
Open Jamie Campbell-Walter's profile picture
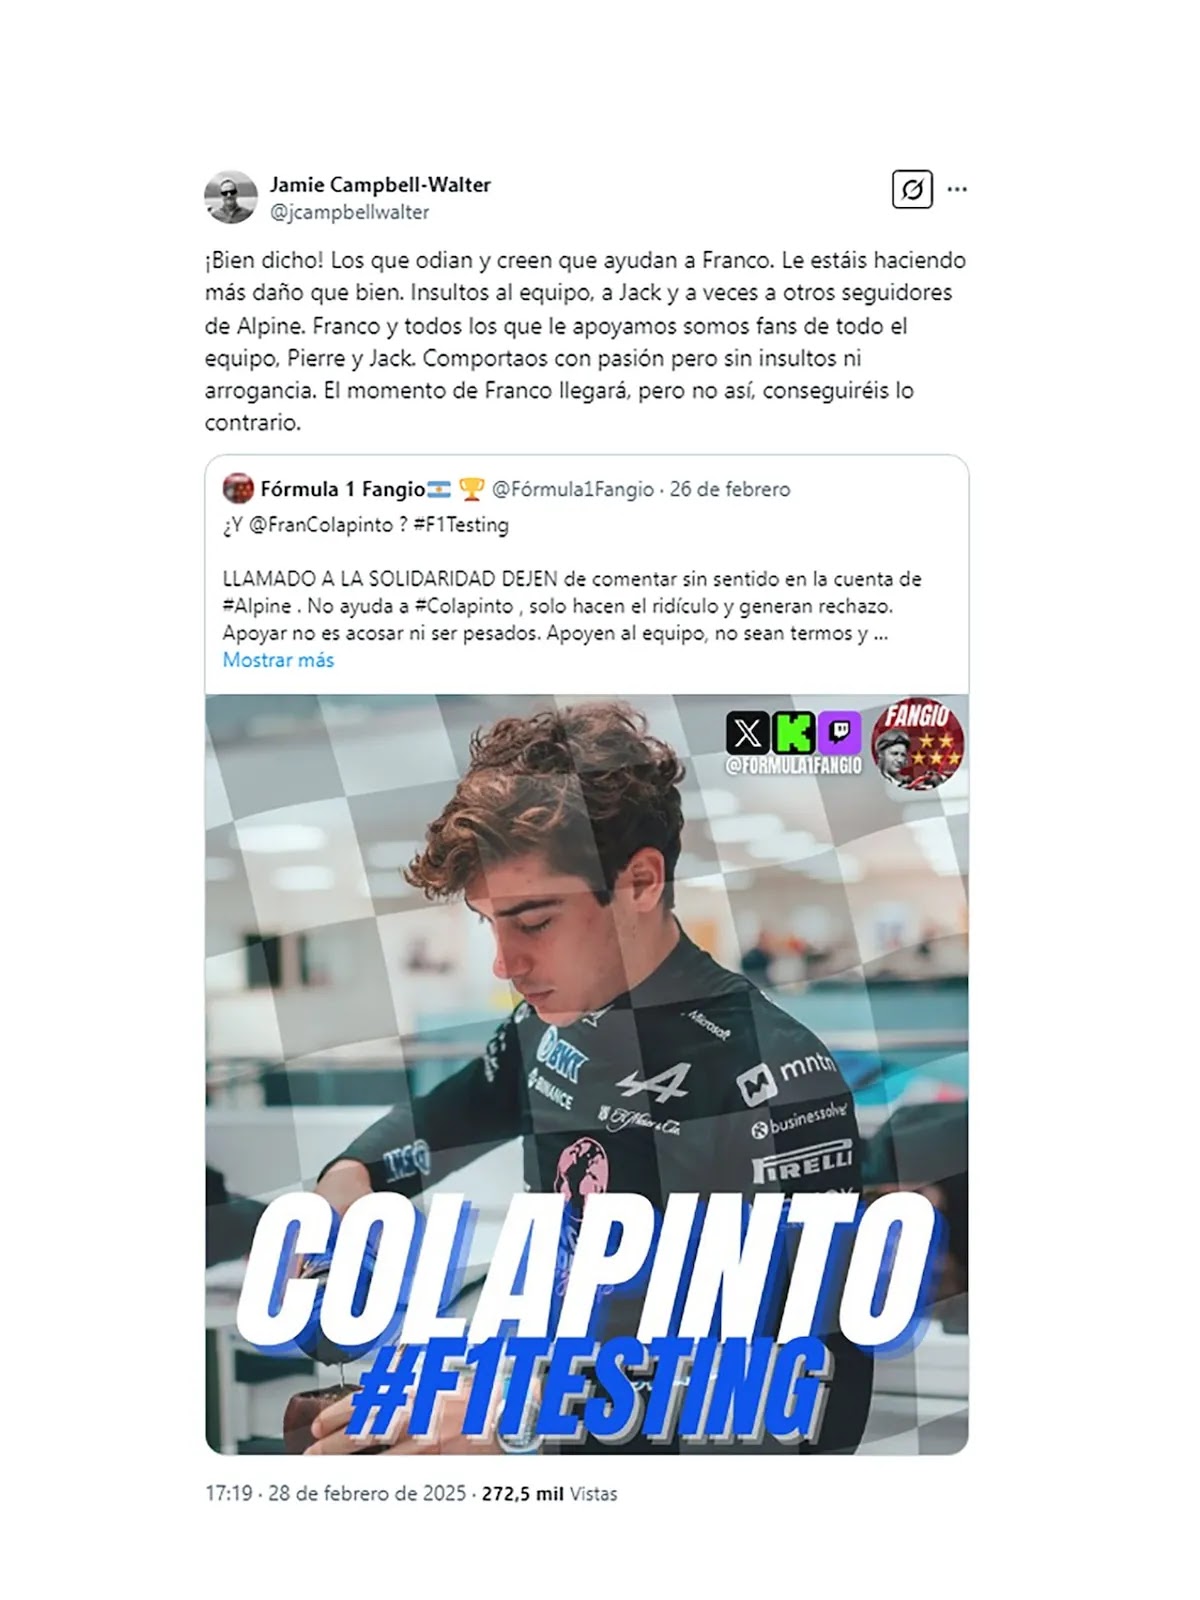click(x=231, y=197)
